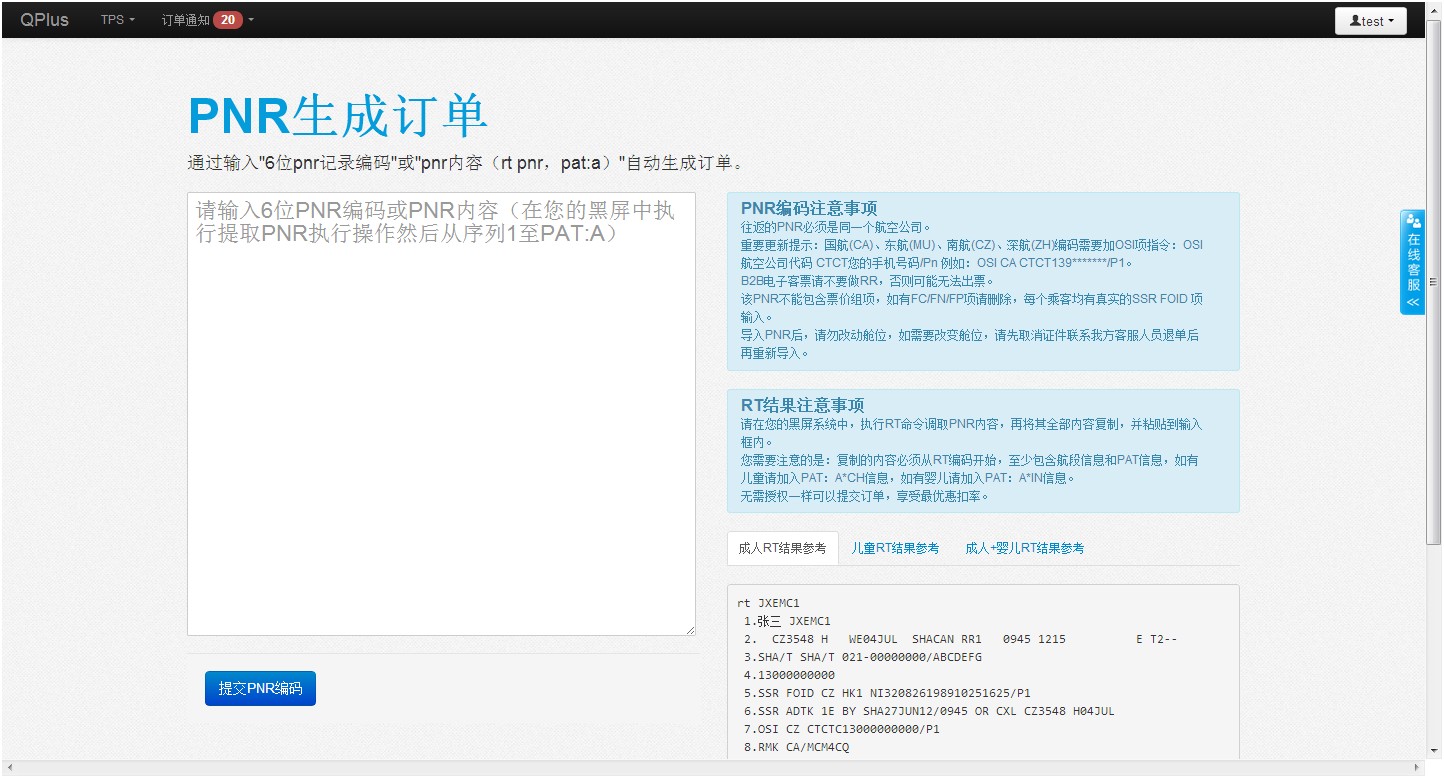The image size is (1444, 778).
Task: Switch to the 成人+婴儿RT结果参考 tab
Action: coord(1024,548)
